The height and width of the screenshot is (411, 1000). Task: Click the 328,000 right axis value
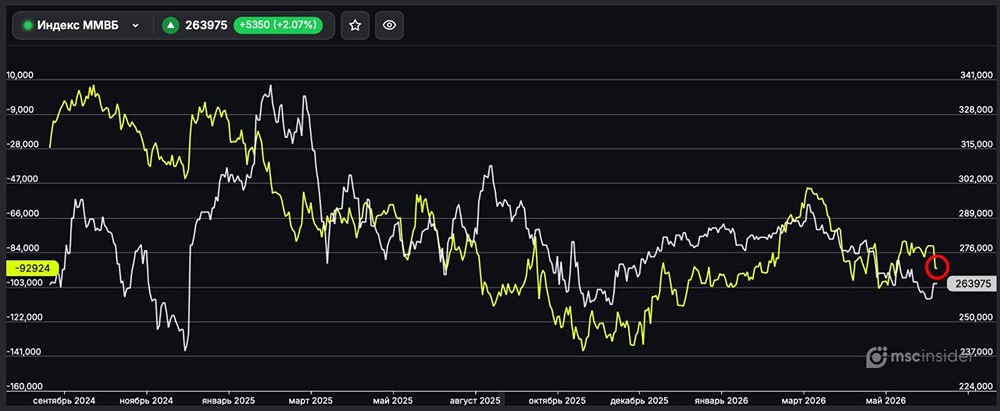[975, 110]
